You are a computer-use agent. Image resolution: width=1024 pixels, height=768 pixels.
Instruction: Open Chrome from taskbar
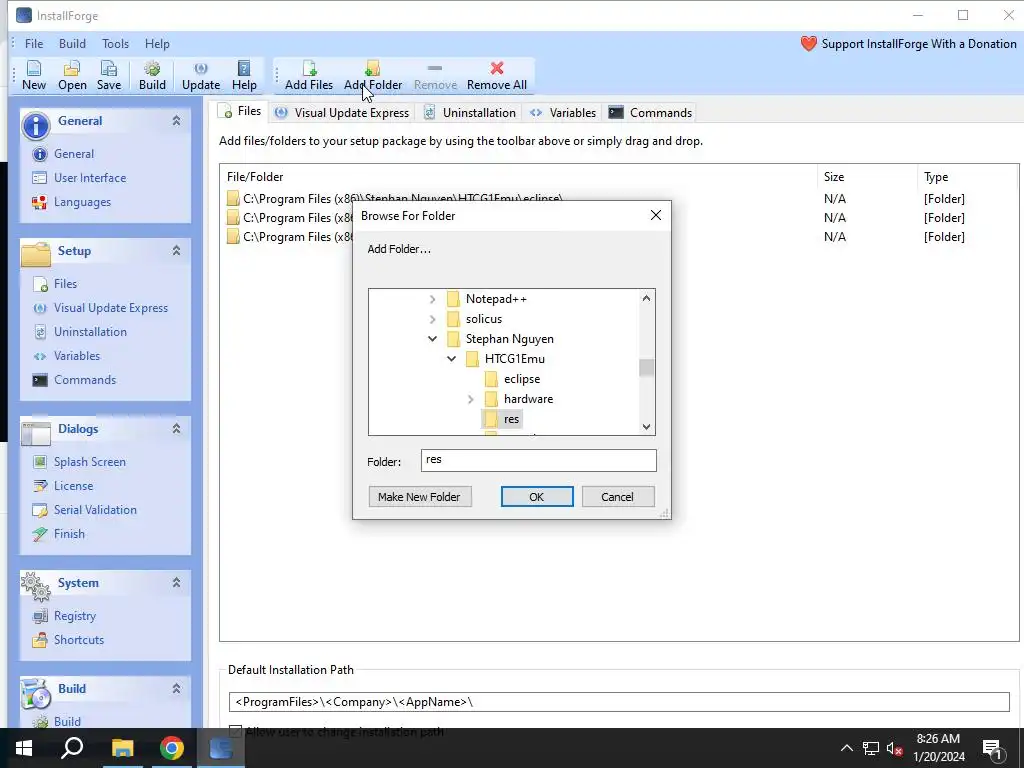pyautogui.click(x=172, y=748)
